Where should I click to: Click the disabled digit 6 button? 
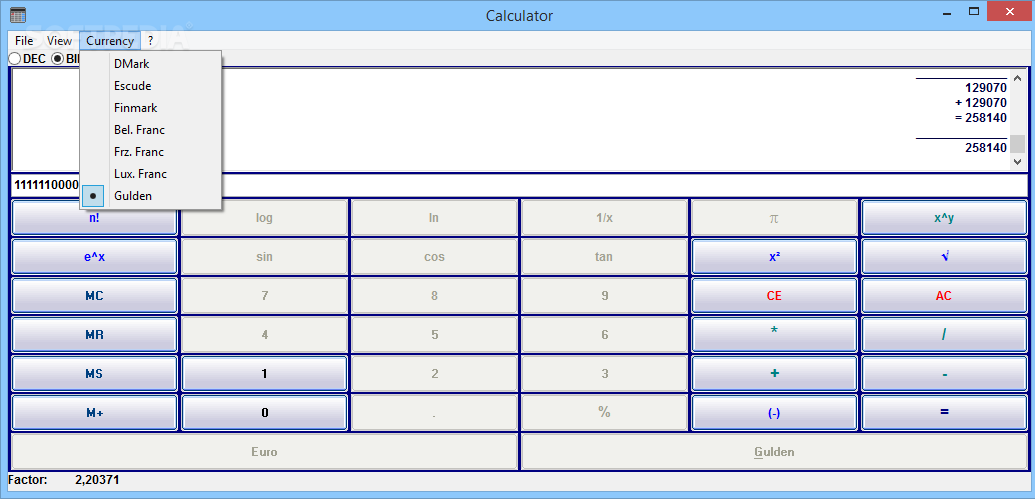604,335
